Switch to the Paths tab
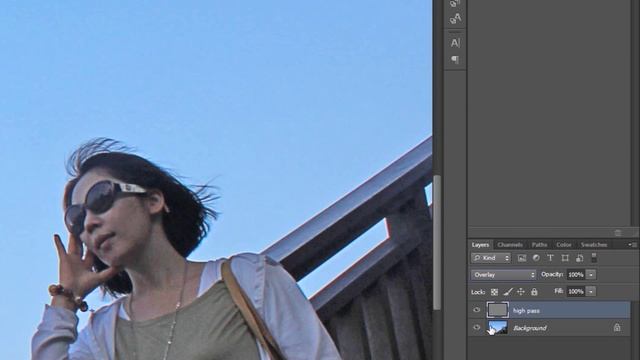Image resolution: width=640 pixels, height=360 pixels. point(539,244)
